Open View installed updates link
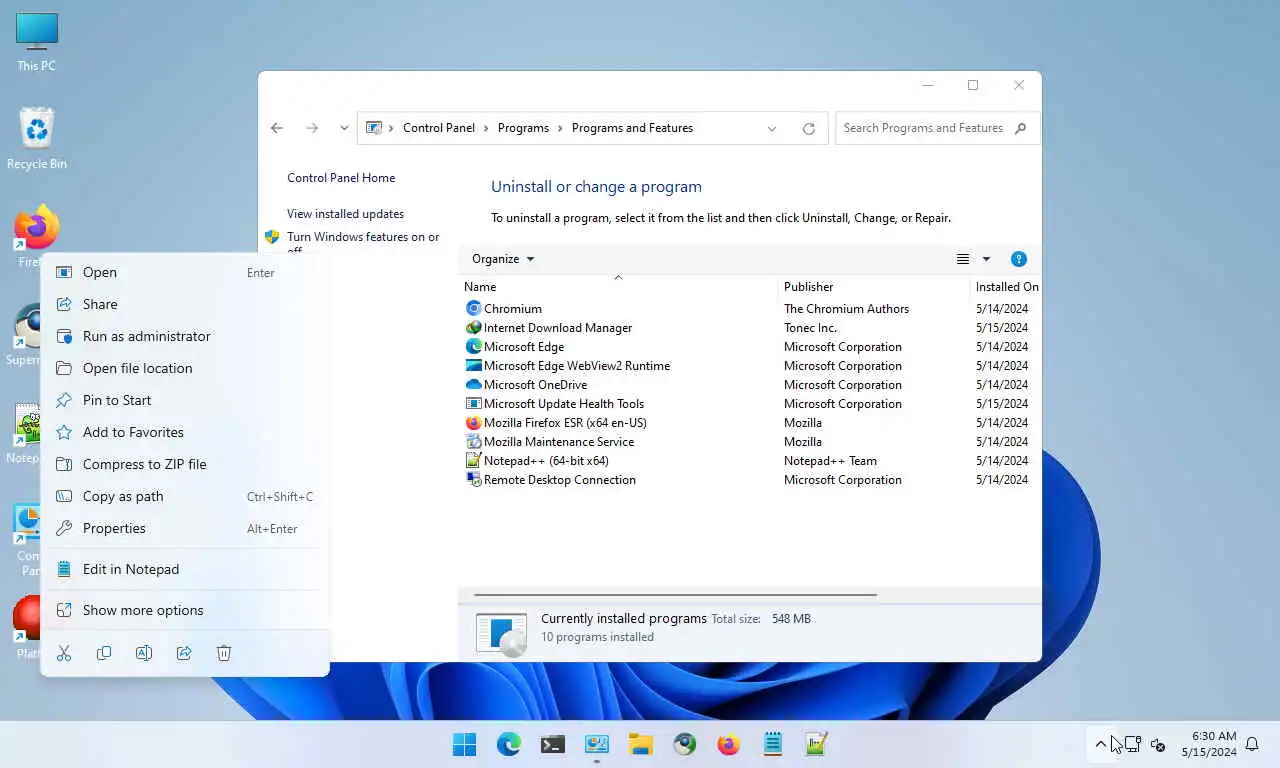The image size is (1280, 768). click(x=345, y=214)
